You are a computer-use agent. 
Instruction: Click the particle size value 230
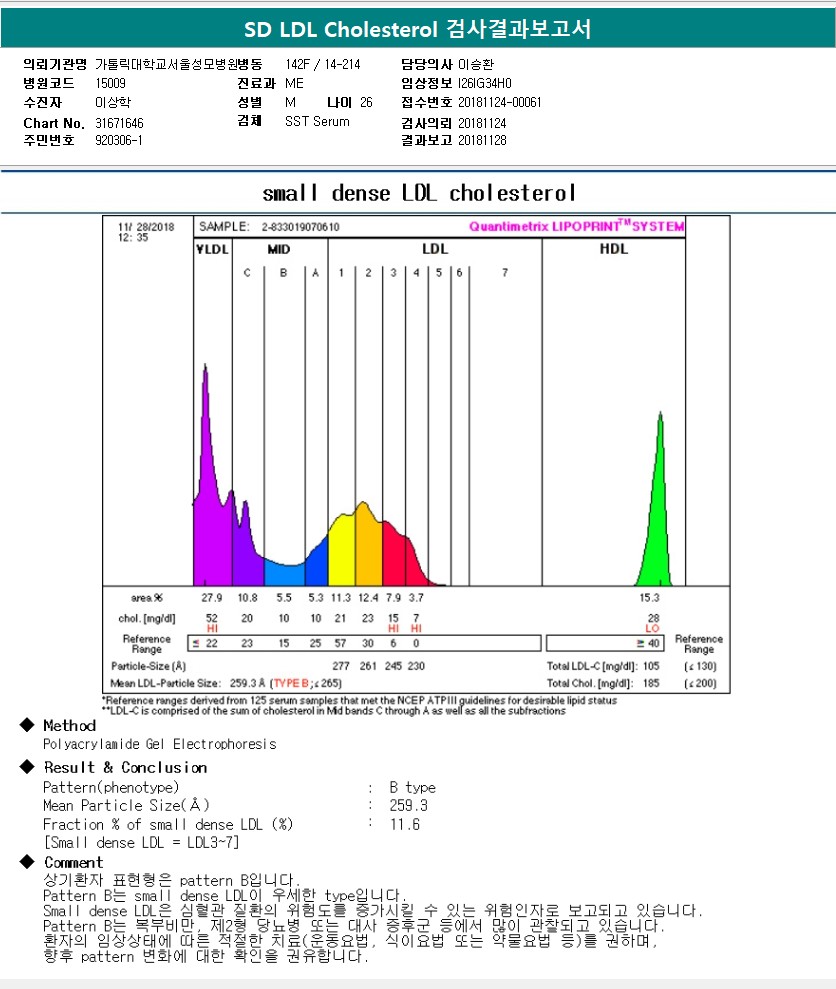click(x=416, y=666)
